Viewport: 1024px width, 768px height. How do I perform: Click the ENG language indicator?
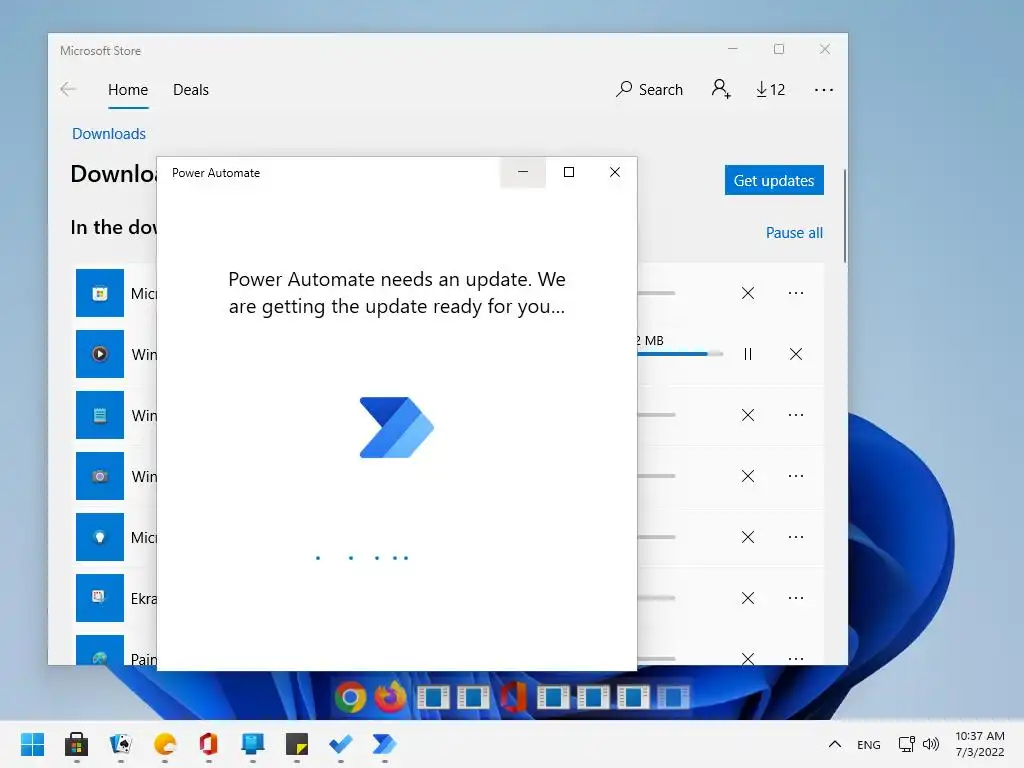point(869,744)
